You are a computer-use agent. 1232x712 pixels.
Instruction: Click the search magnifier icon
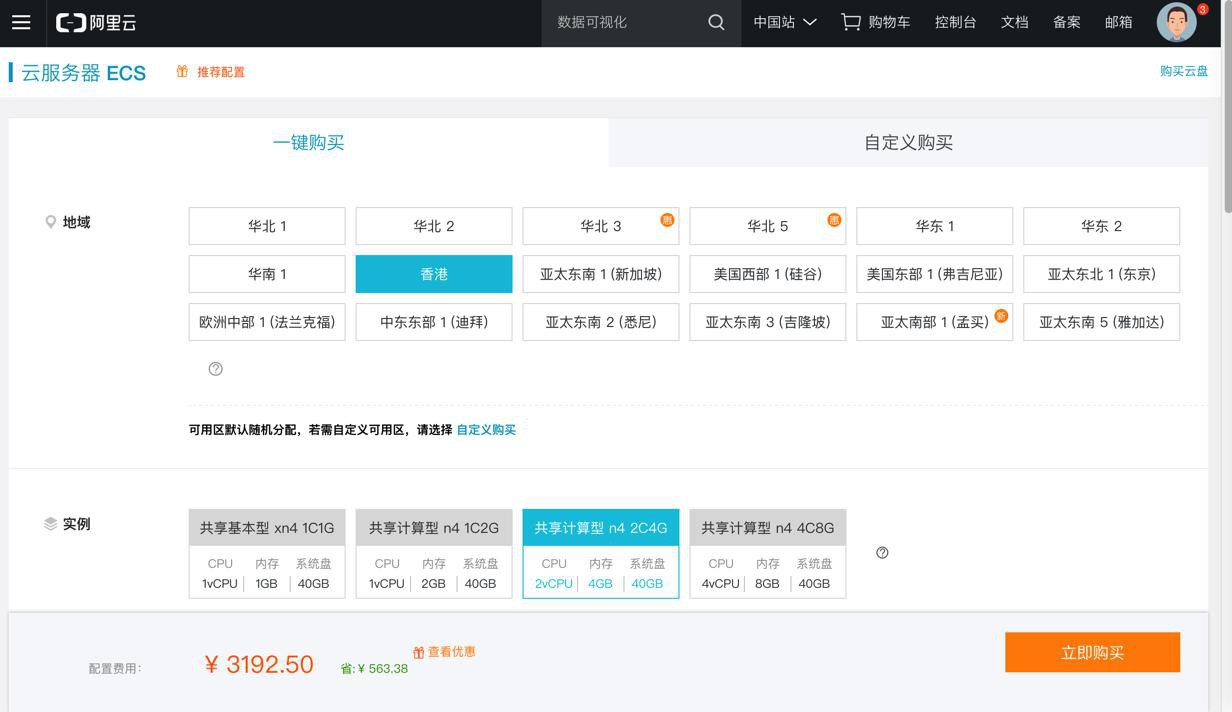[x=716, y=22]
